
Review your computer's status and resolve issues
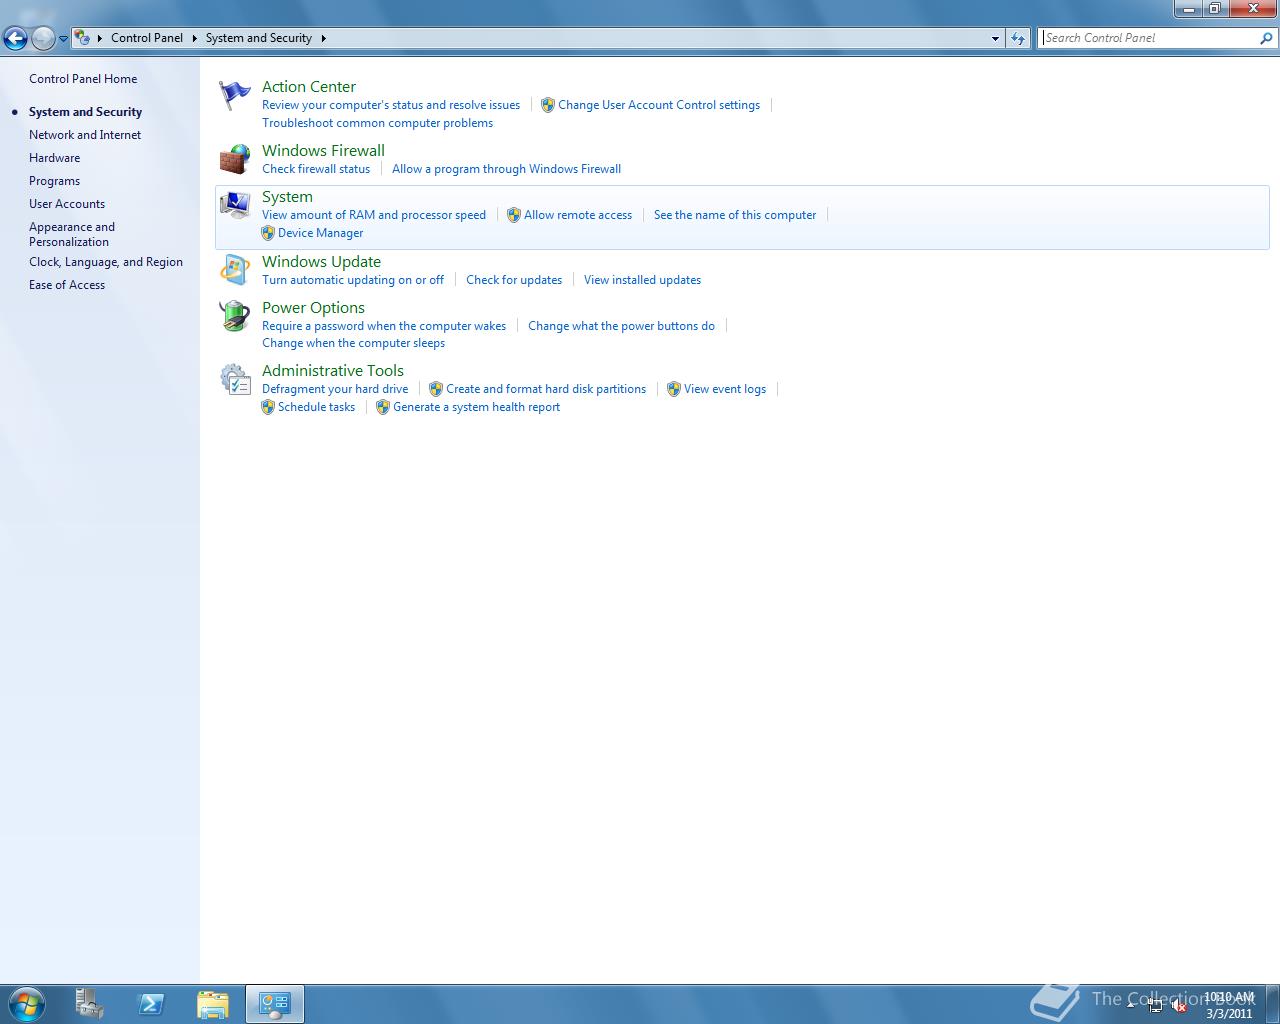tap(391, 105)
